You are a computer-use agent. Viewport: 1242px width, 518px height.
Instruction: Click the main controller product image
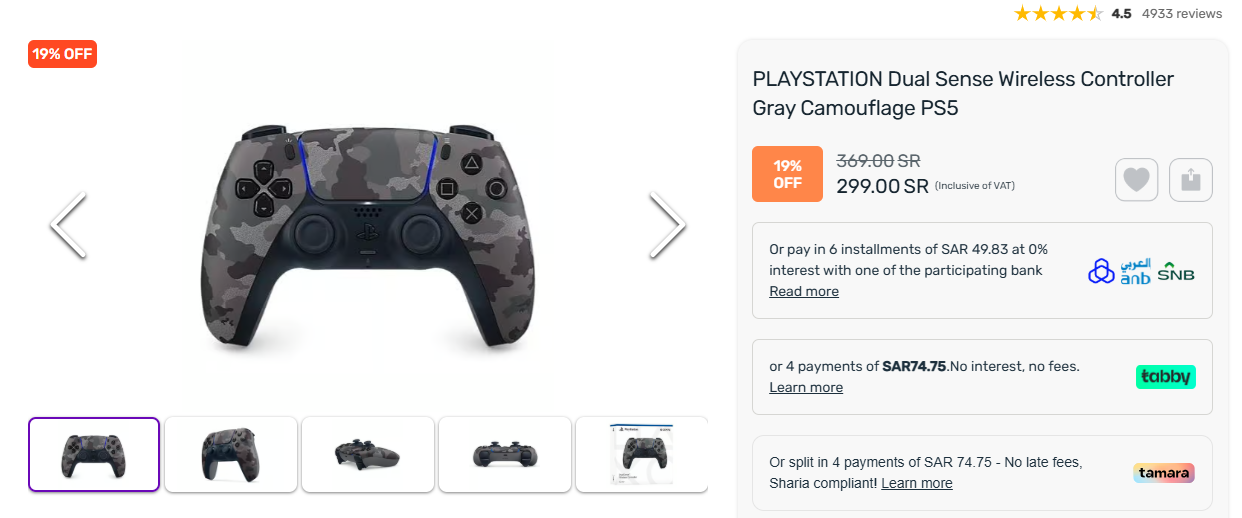[367, 235]
